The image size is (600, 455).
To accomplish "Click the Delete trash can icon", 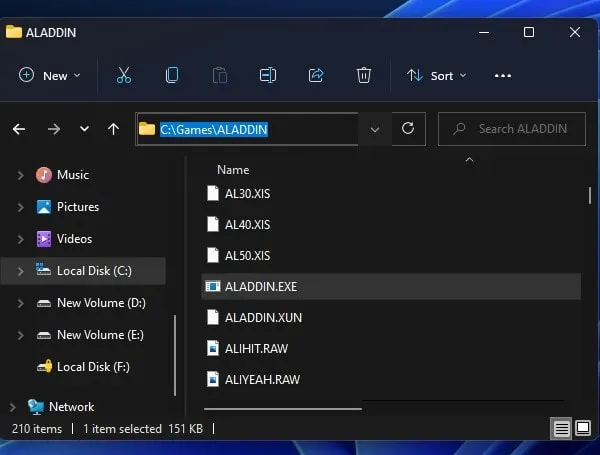I will [x=364, y=75].
